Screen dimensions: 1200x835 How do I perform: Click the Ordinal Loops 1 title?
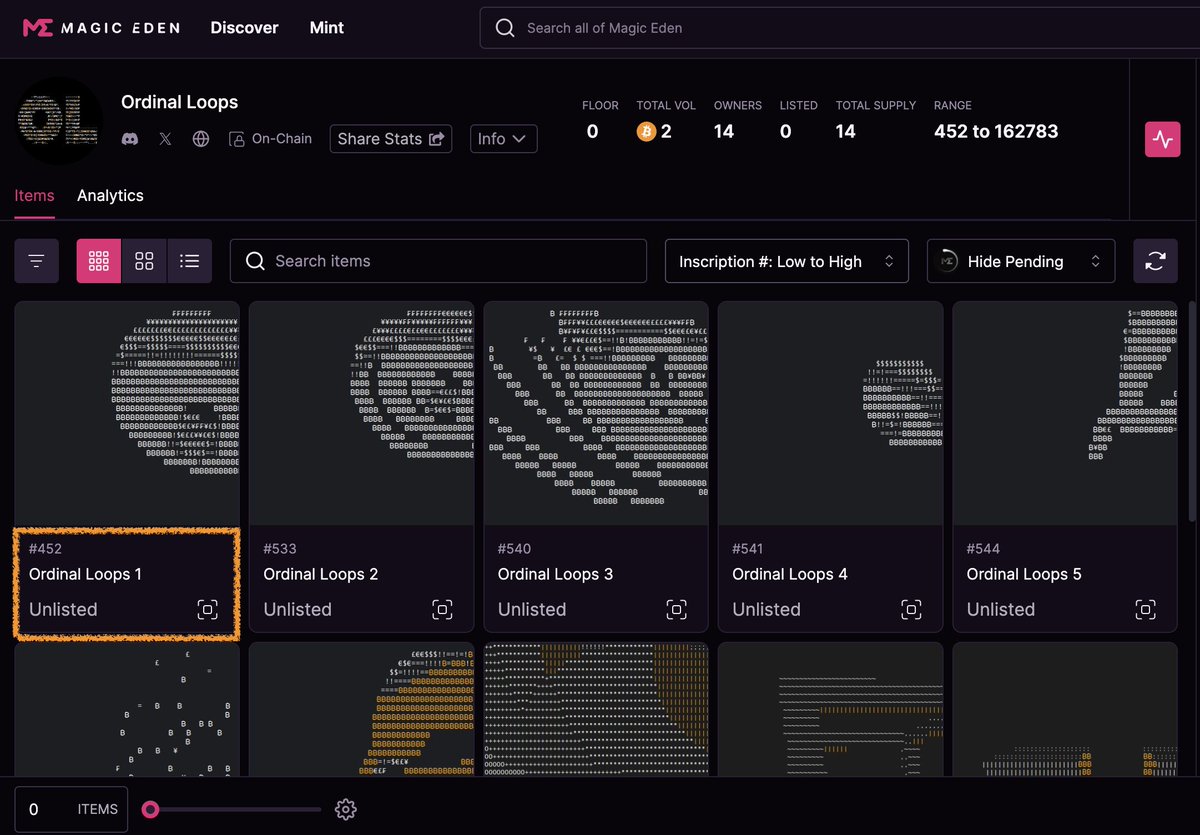point(85,574)
